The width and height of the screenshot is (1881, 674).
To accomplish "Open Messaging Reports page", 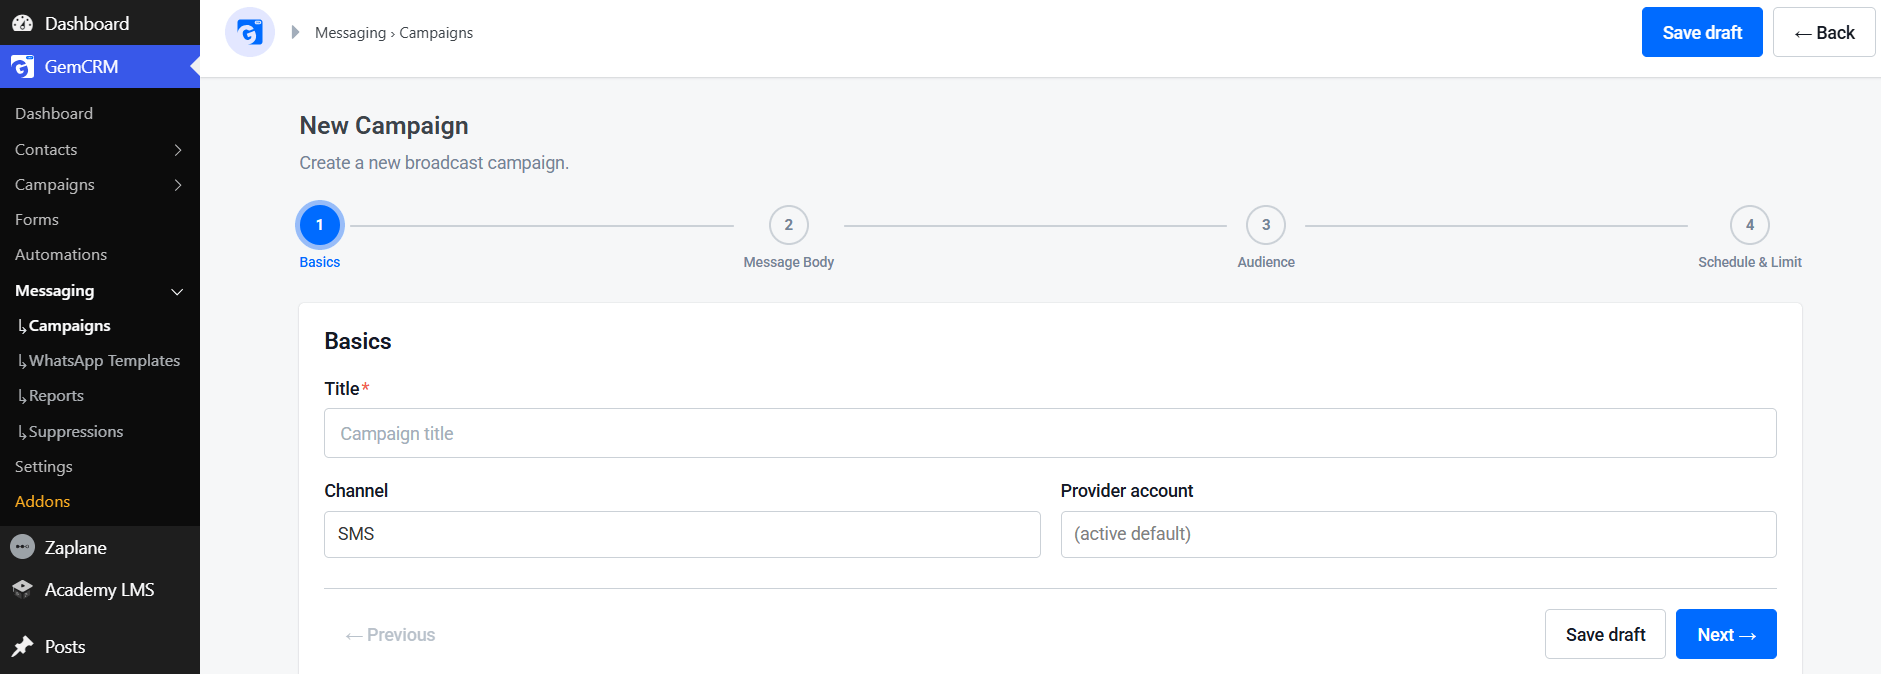I will coord(56,396).
